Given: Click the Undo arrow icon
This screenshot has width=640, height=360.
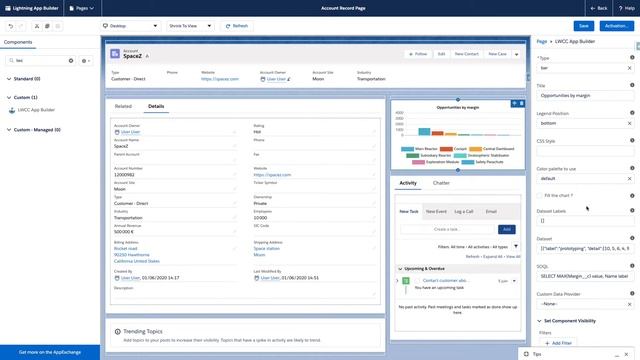Looking at the screenshot, I should click(11, 26).
